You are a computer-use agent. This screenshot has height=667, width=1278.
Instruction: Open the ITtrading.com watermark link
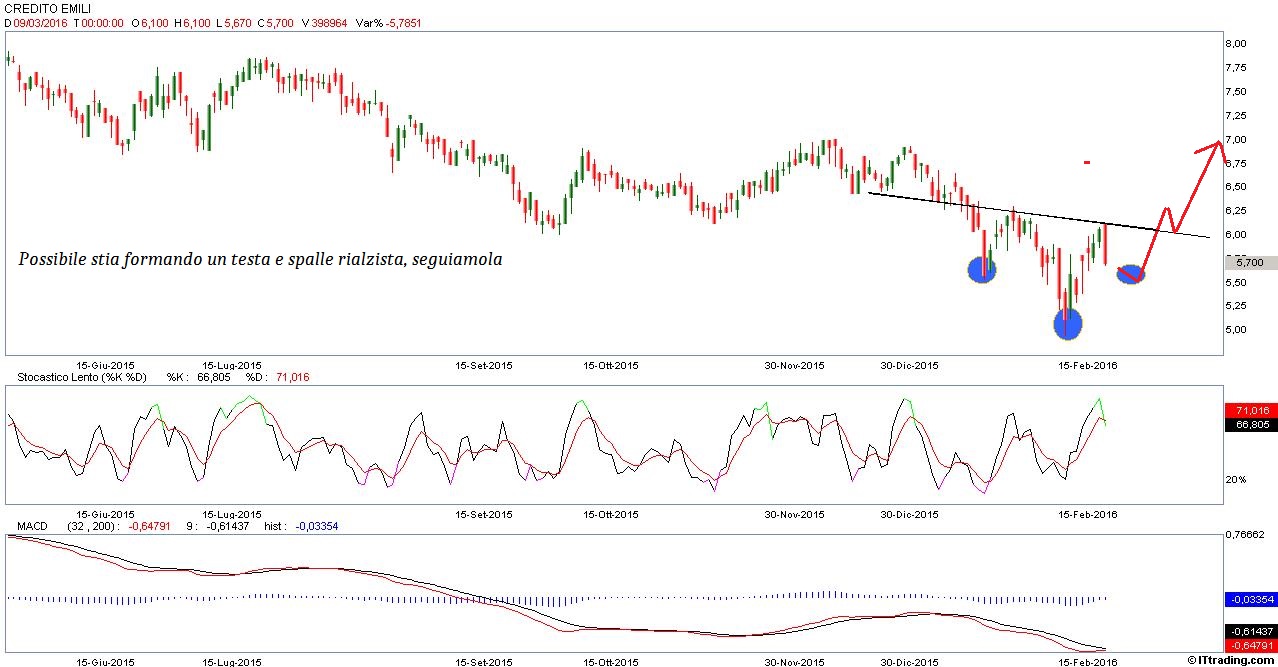[1232, 659]
